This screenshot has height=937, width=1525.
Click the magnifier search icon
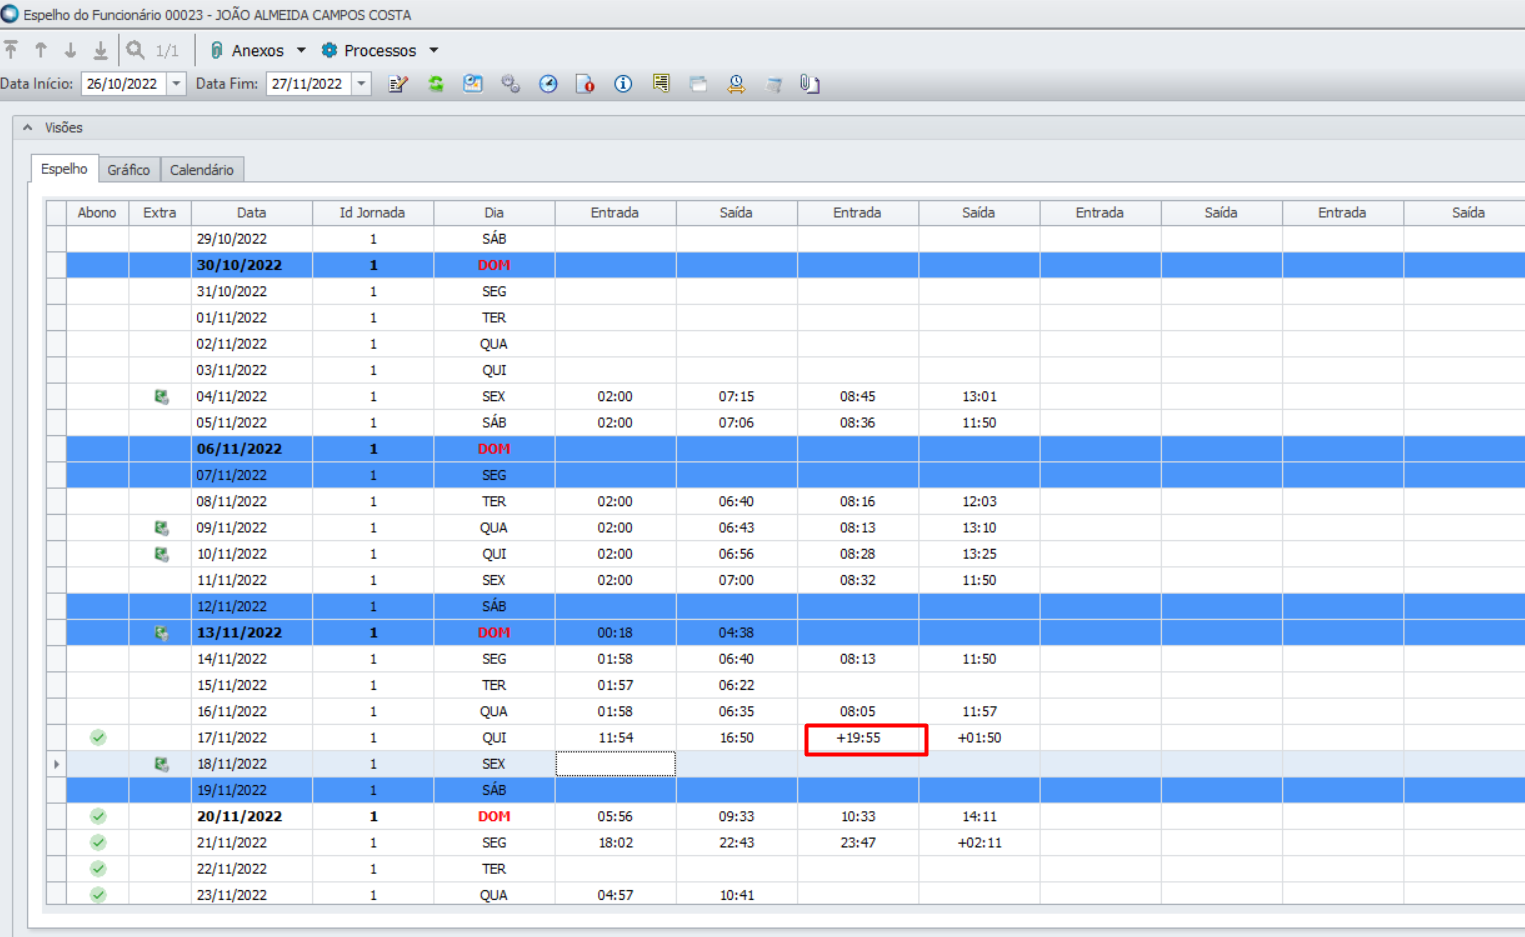click(x=135, y=50)
